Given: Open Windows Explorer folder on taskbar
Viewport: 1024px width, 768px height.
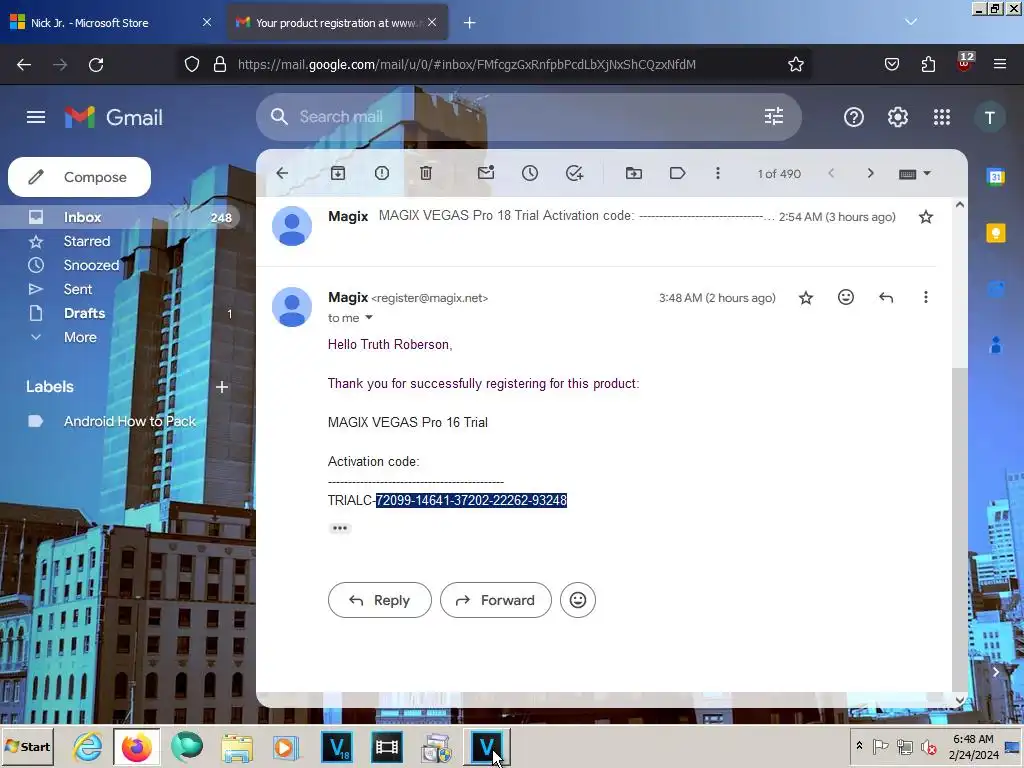Looking at the screenshot, I should (x=237, y=747).
